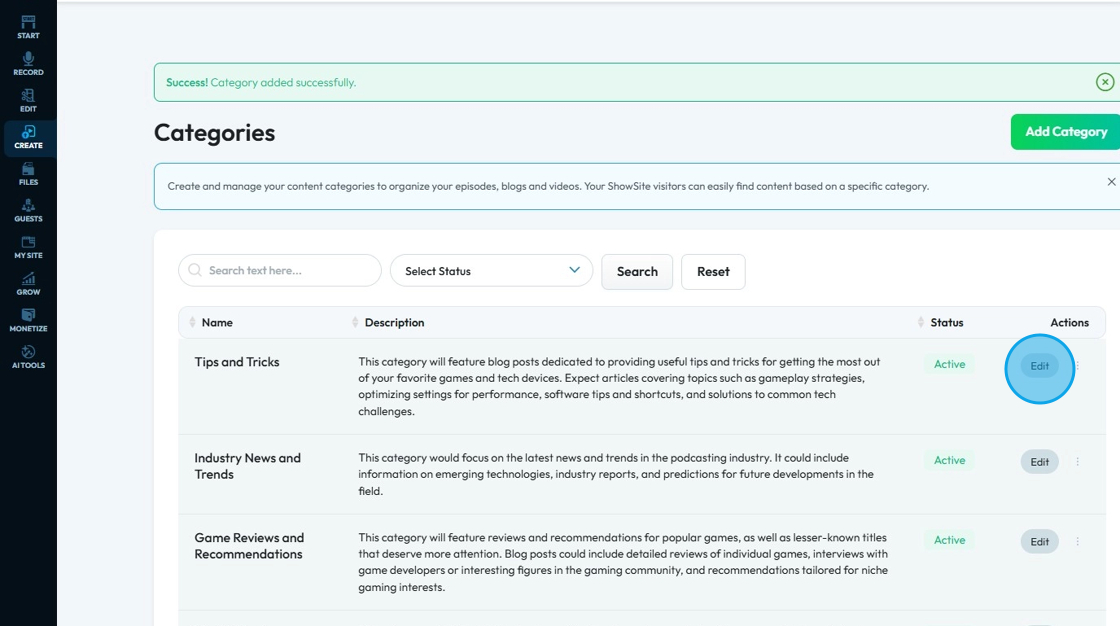Image resolution: width=1120 pixels, height=626 pixels.
Task: Edit the Game Reviews and Recommendations category
Action: click(x=1039, y=542)
